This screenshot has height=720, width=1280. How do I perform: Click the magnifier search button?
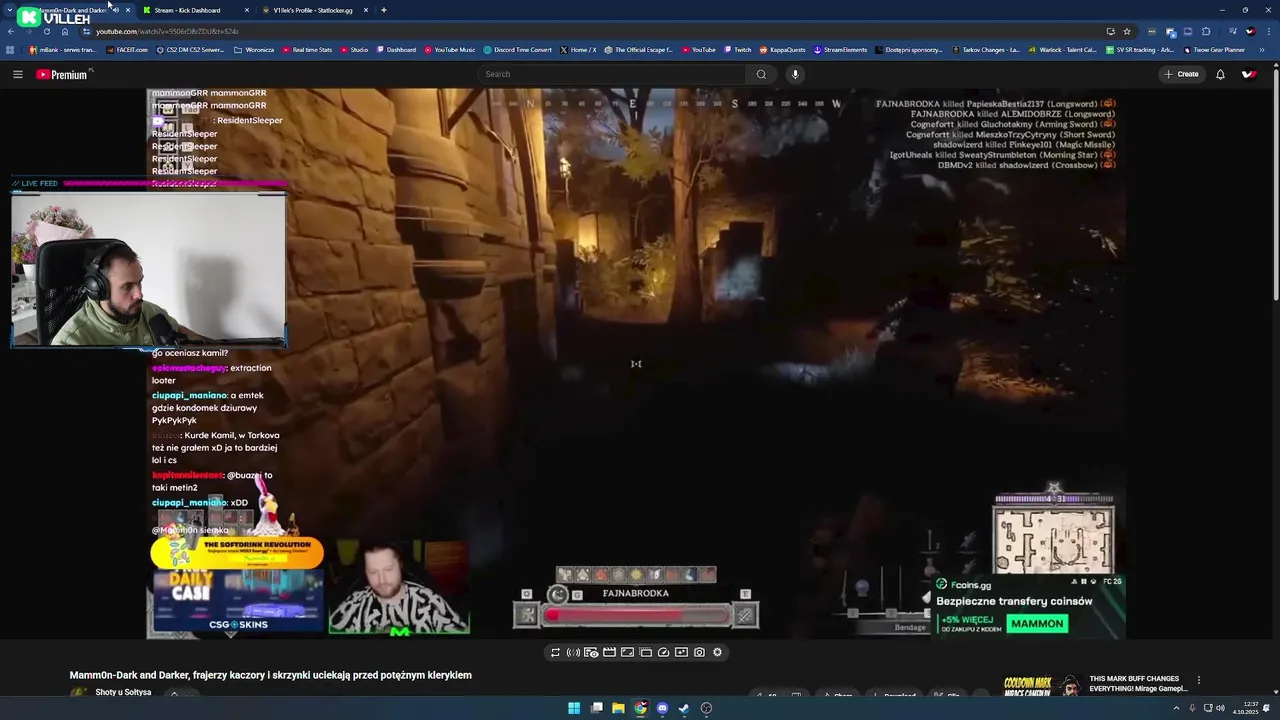point(761,74)
